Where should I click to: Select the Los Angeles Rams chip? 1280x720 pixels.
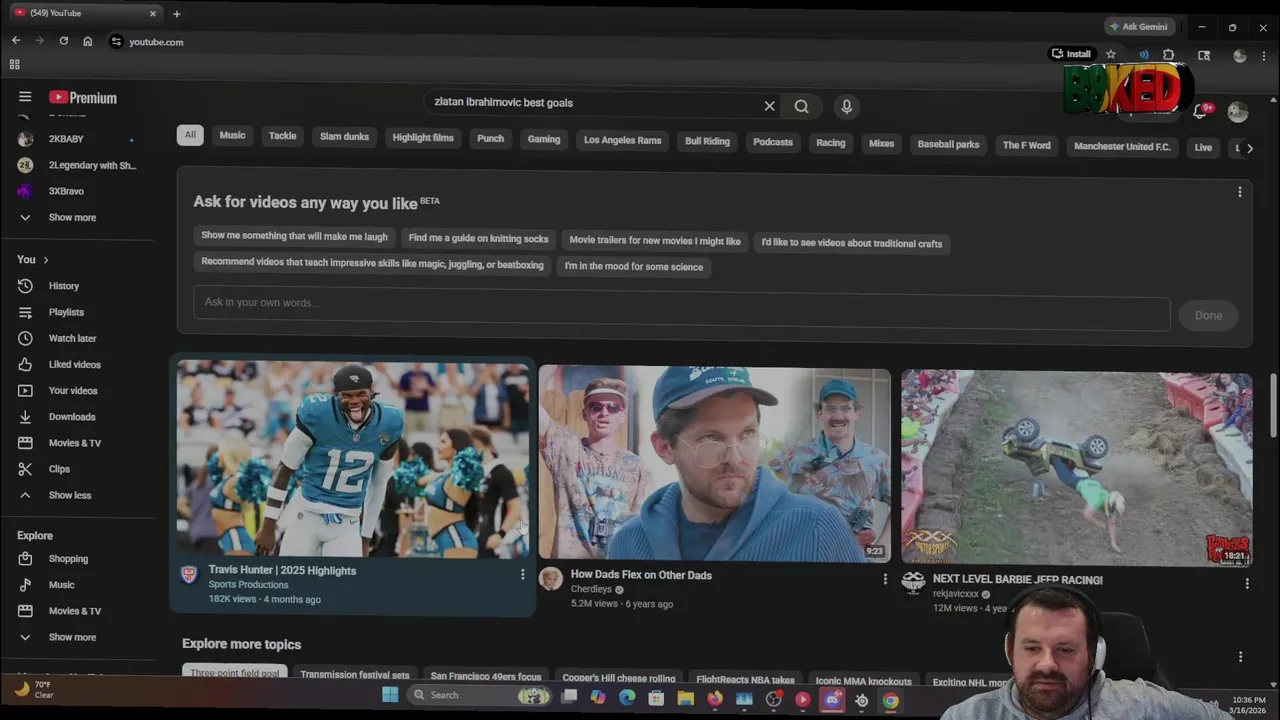click(622, 140)
